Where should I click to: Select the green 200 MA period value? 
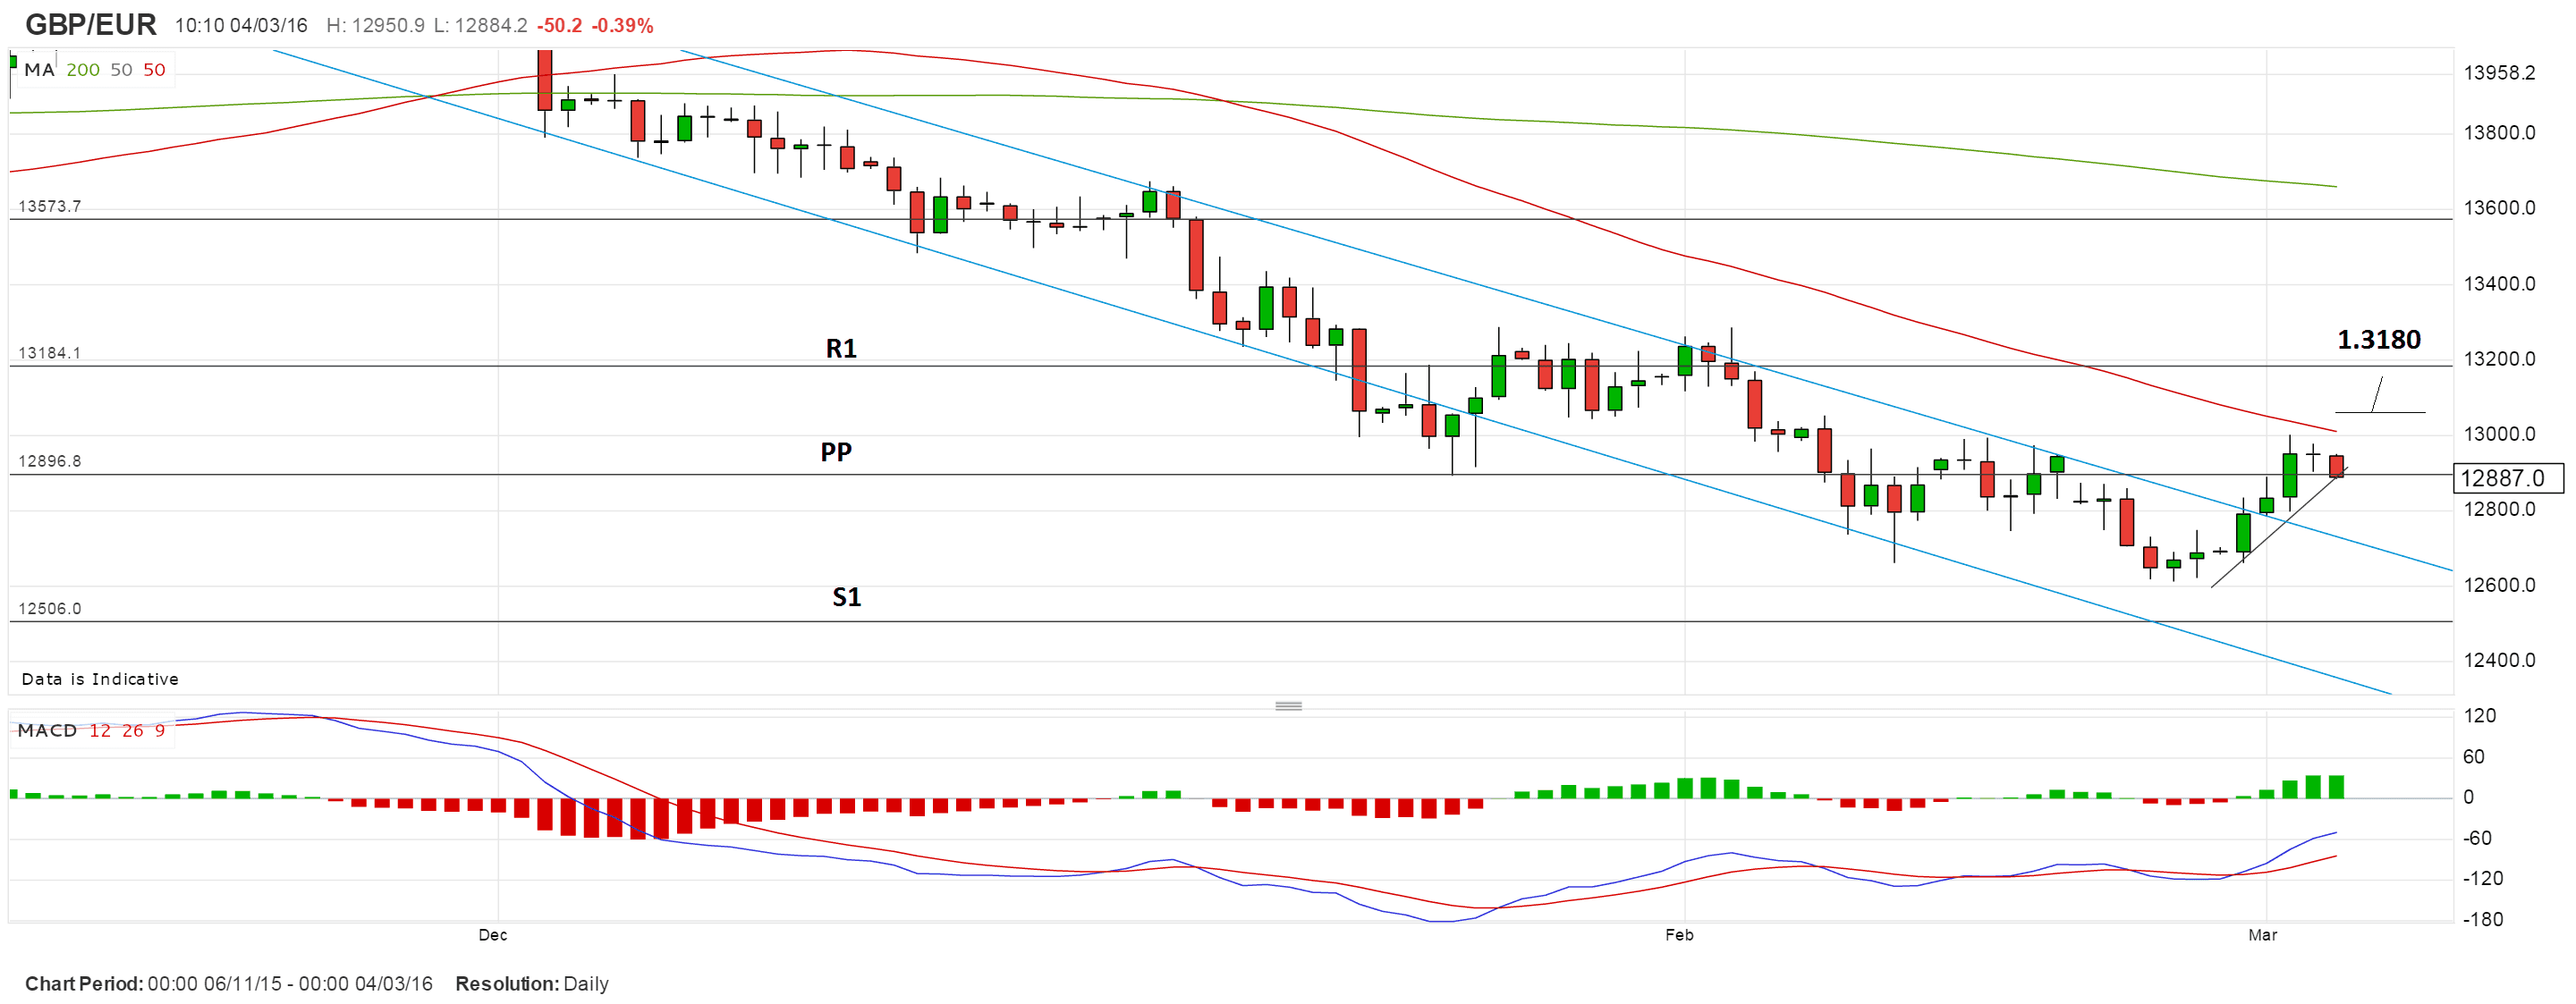click(x=83, y=70)
